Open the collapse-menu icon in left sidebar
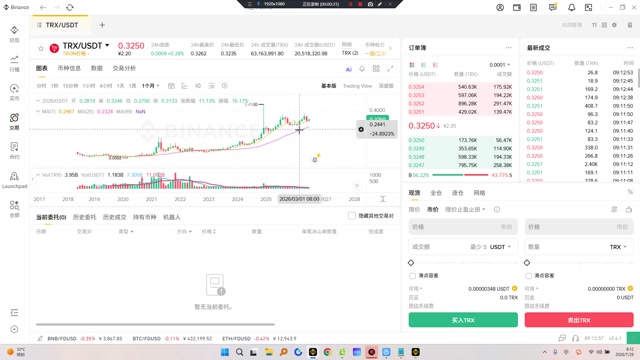 pos(14,313)
